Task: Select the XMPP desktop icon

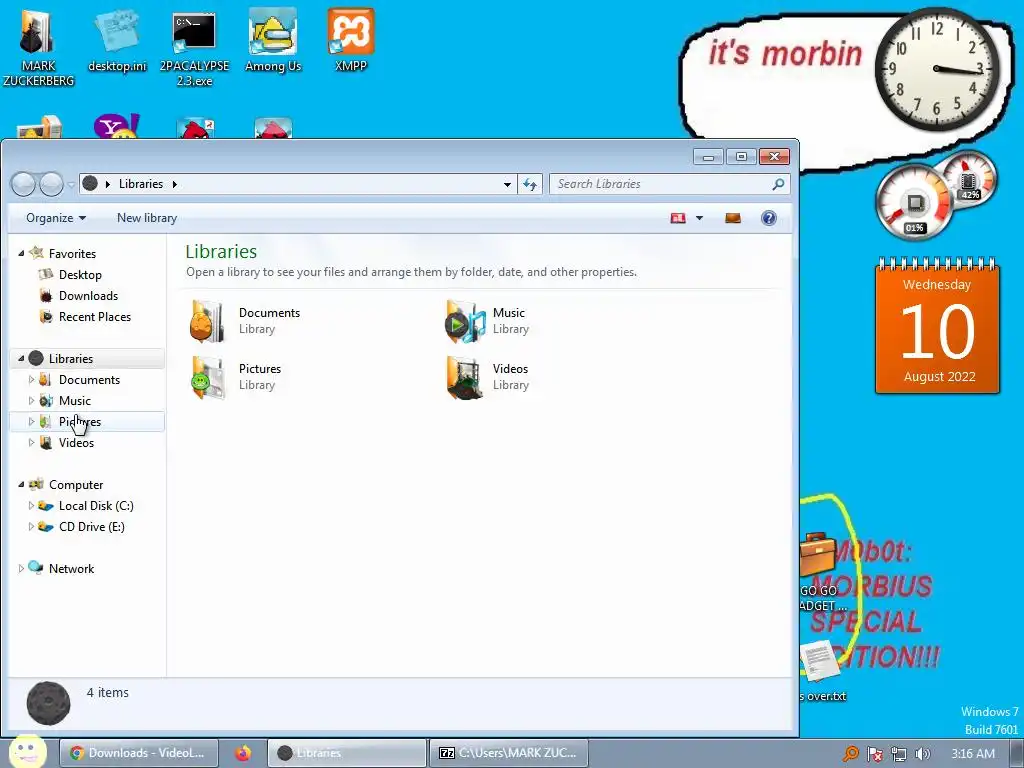Action: 351,41
